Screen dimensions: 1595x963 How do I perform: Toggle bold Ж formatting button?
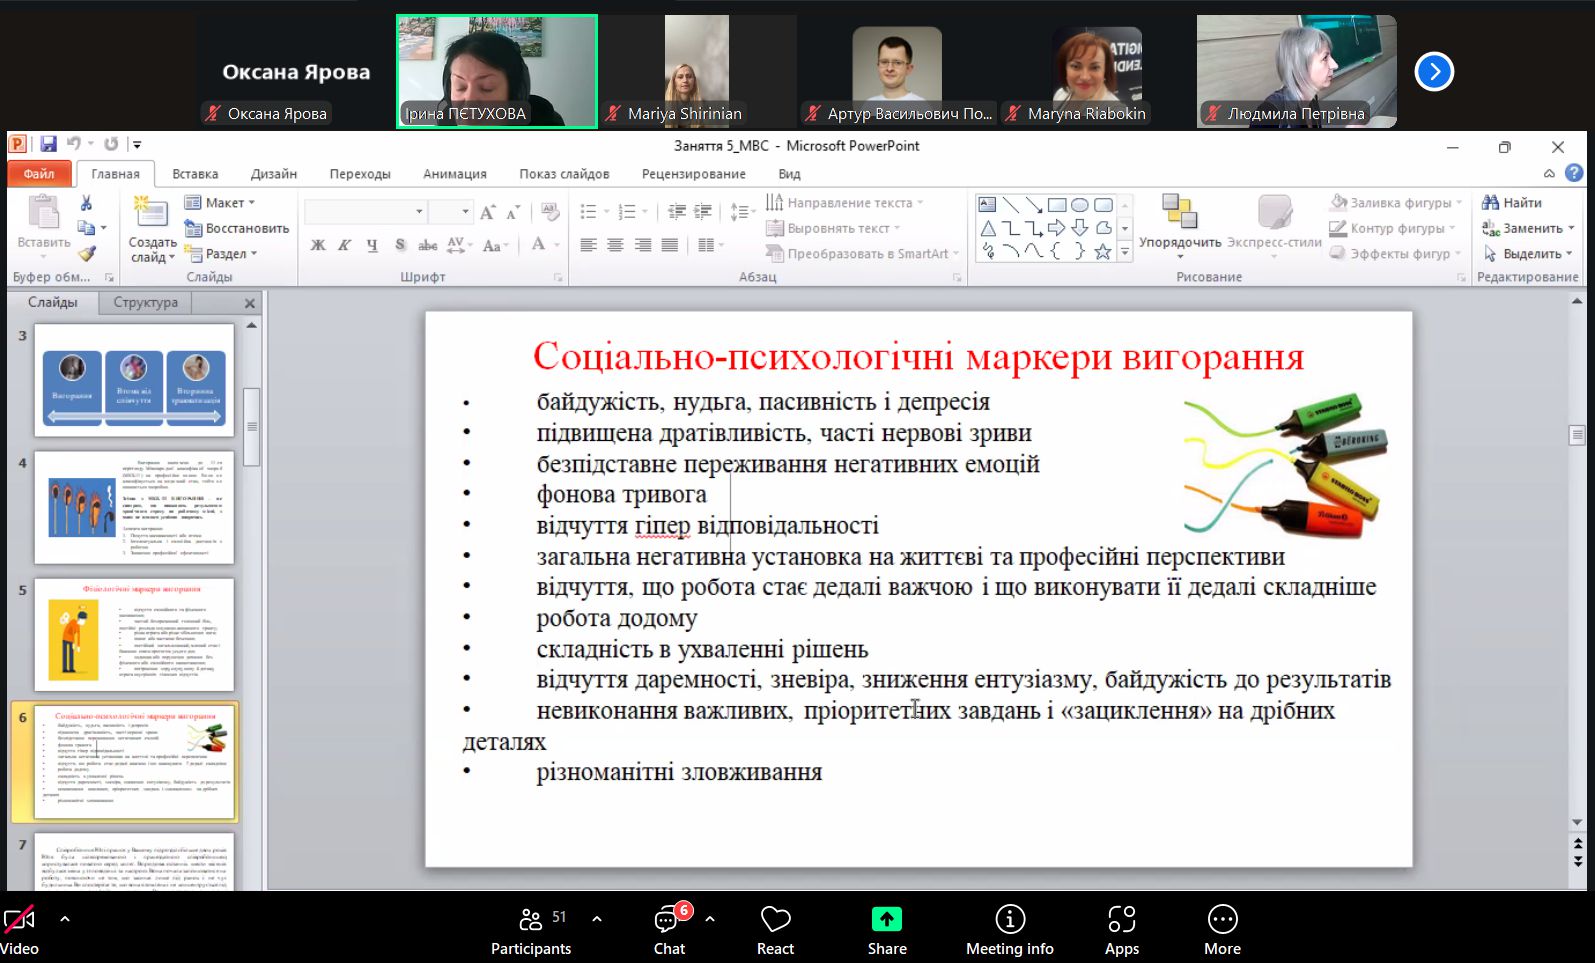318,245
